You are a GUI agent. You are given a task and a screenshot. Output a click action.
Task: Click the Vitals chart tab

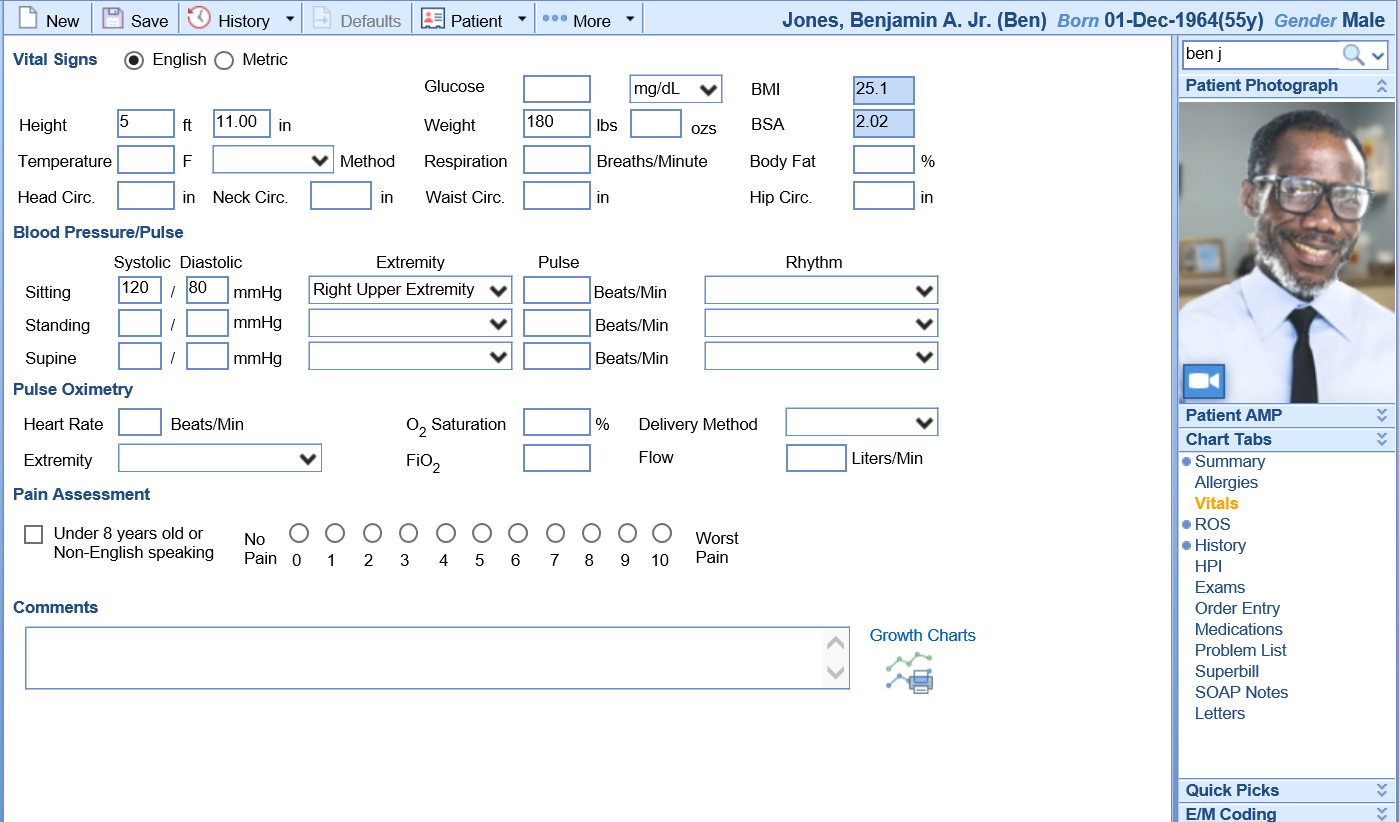tap(1217, 503)
